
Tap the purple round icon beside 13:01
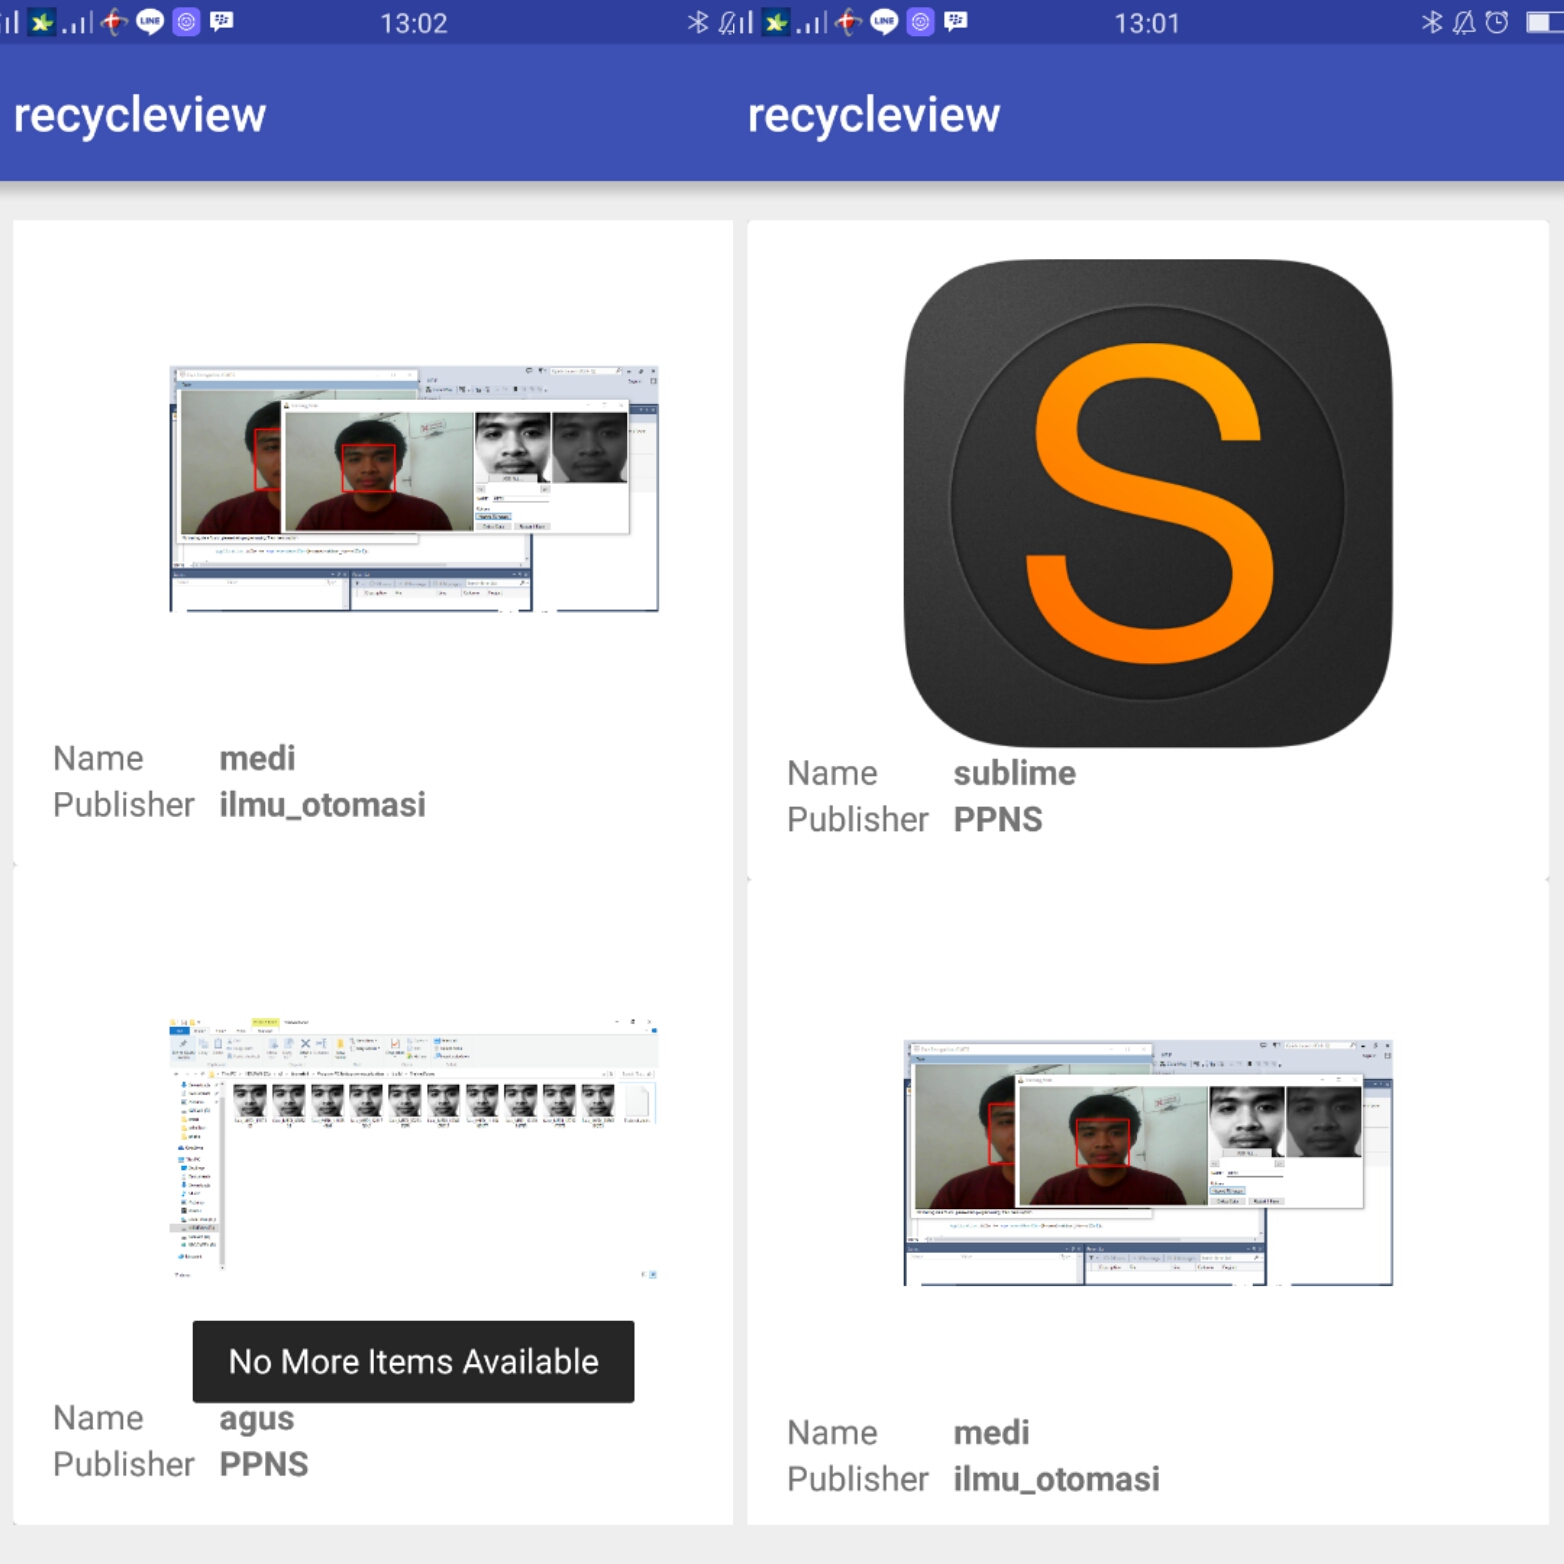click(920, 22)
